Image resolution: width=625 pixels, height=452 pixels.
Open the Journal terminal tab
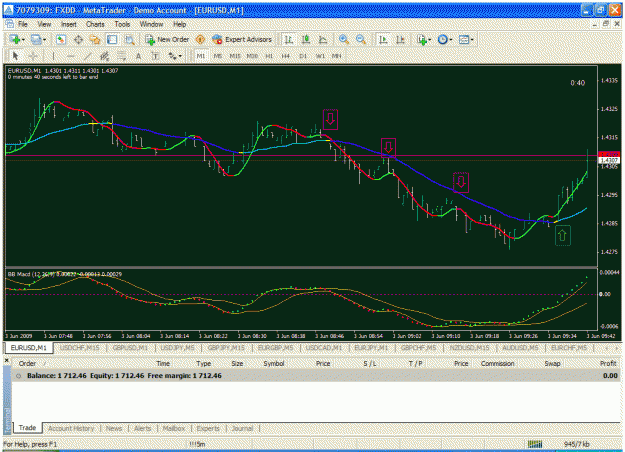pyautogui.click(x=242, y=428)
